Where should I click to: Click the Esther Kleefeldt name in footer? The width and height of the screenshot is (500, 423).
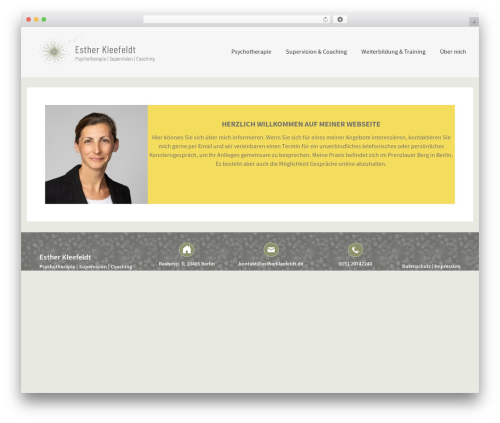coord(65,257)
